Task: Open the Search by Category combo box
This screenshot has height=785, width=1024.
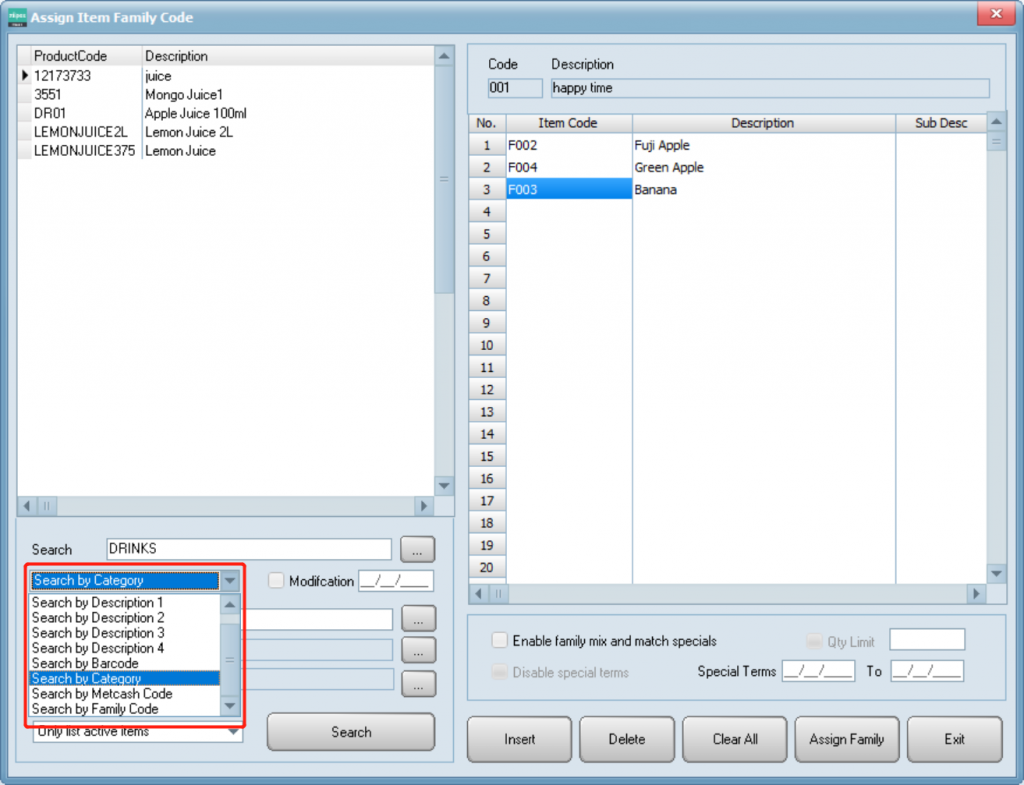Action: coord(231,581)
